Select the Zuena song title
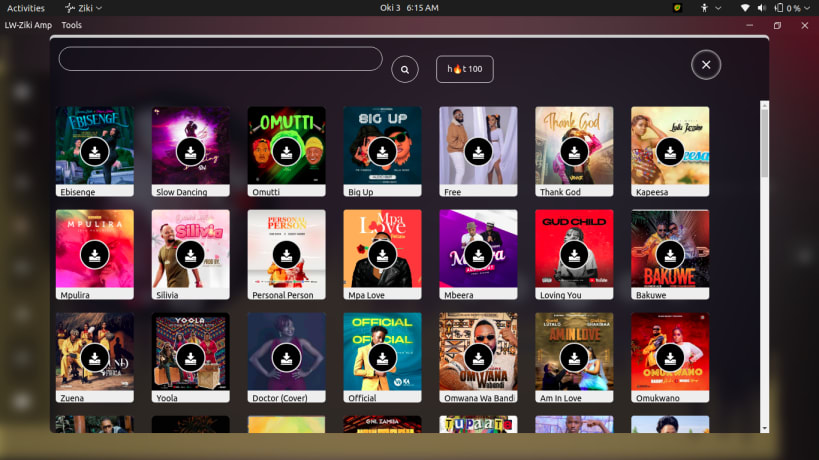 click(72, 398)
